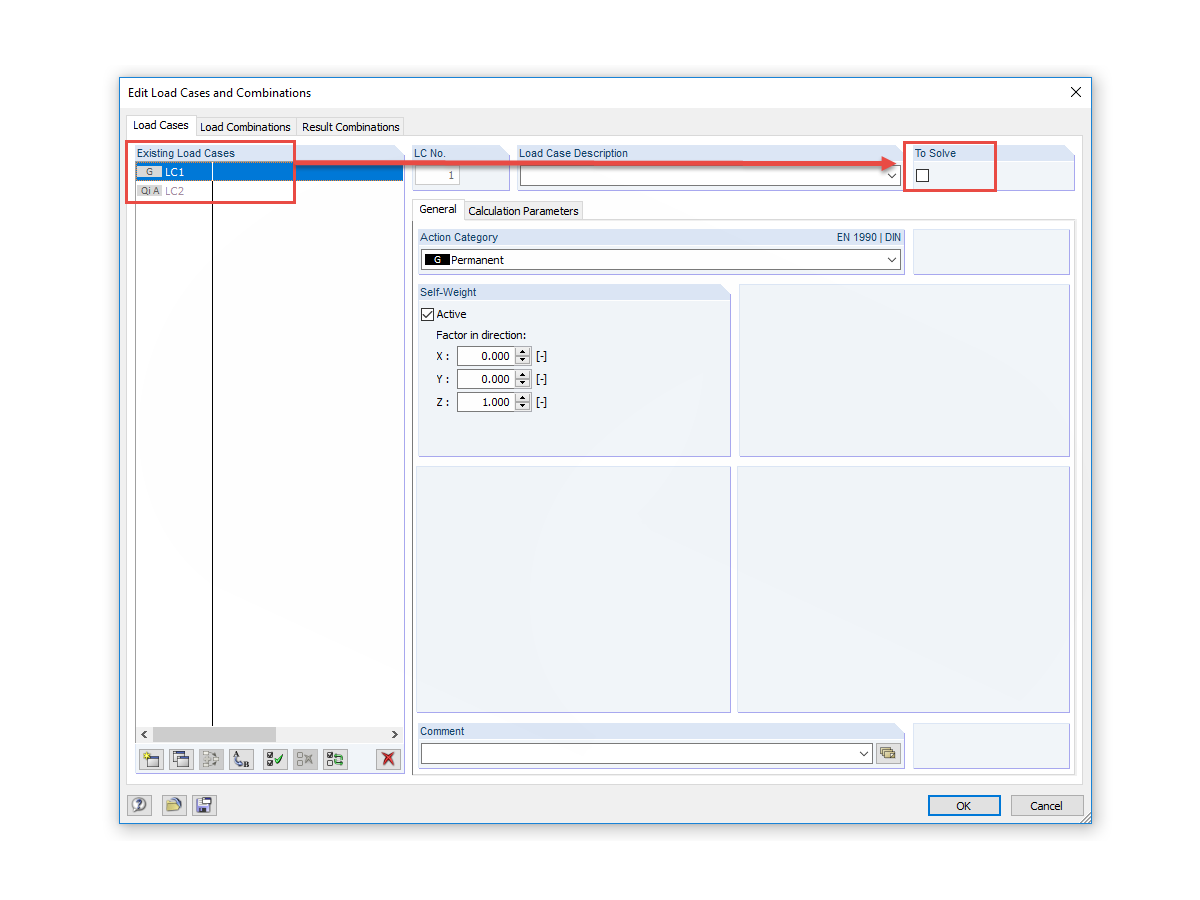Click the EN 1990 | DIN label
This screenshot has height=900, width=1200.
click(x=869, y=237)
